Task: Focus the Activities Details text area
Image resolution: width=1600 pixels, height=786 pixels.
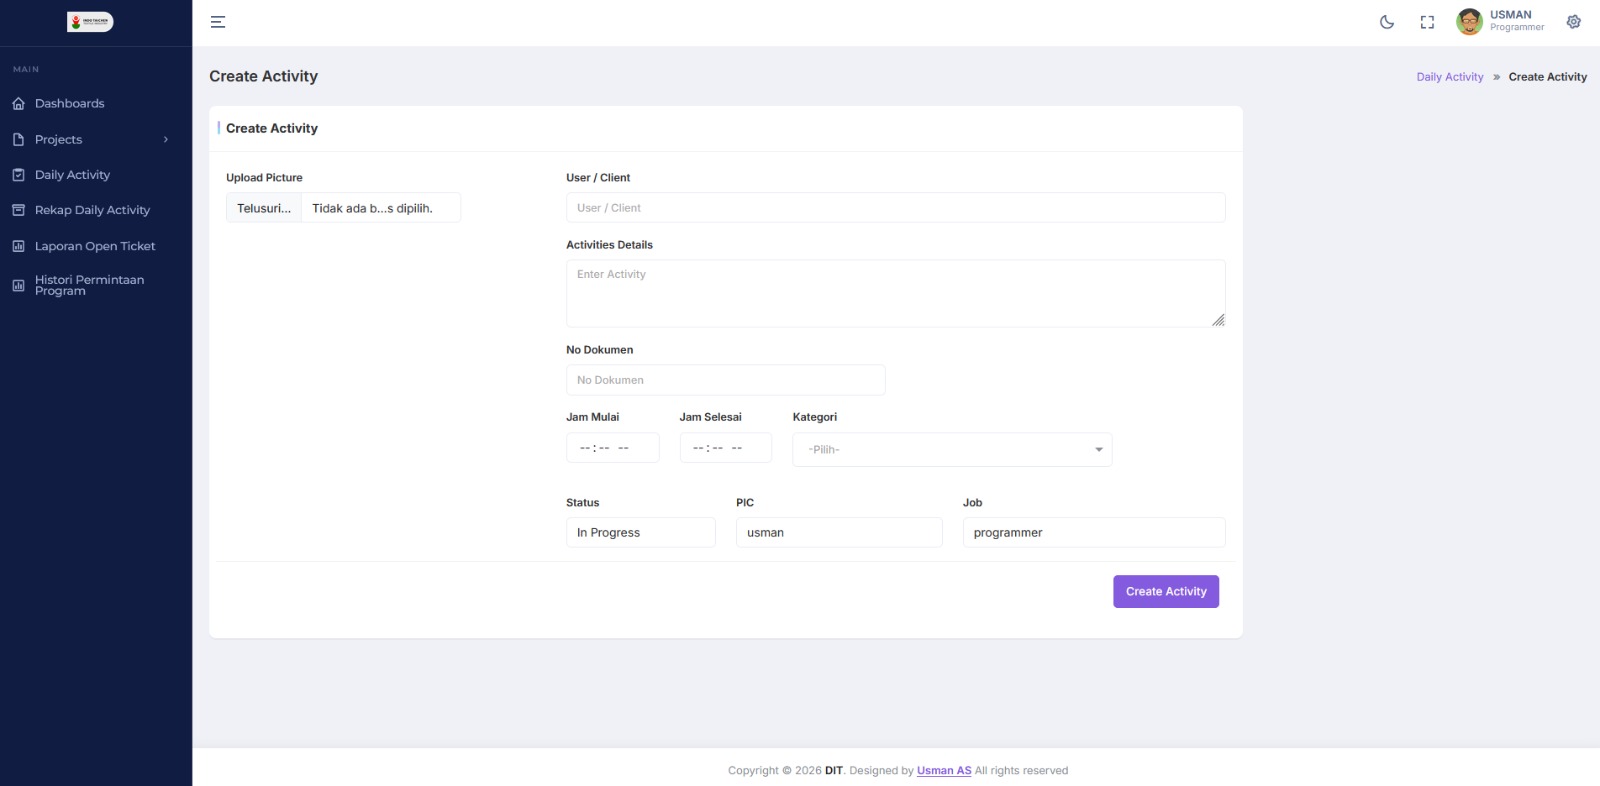Action: point(896,294)
